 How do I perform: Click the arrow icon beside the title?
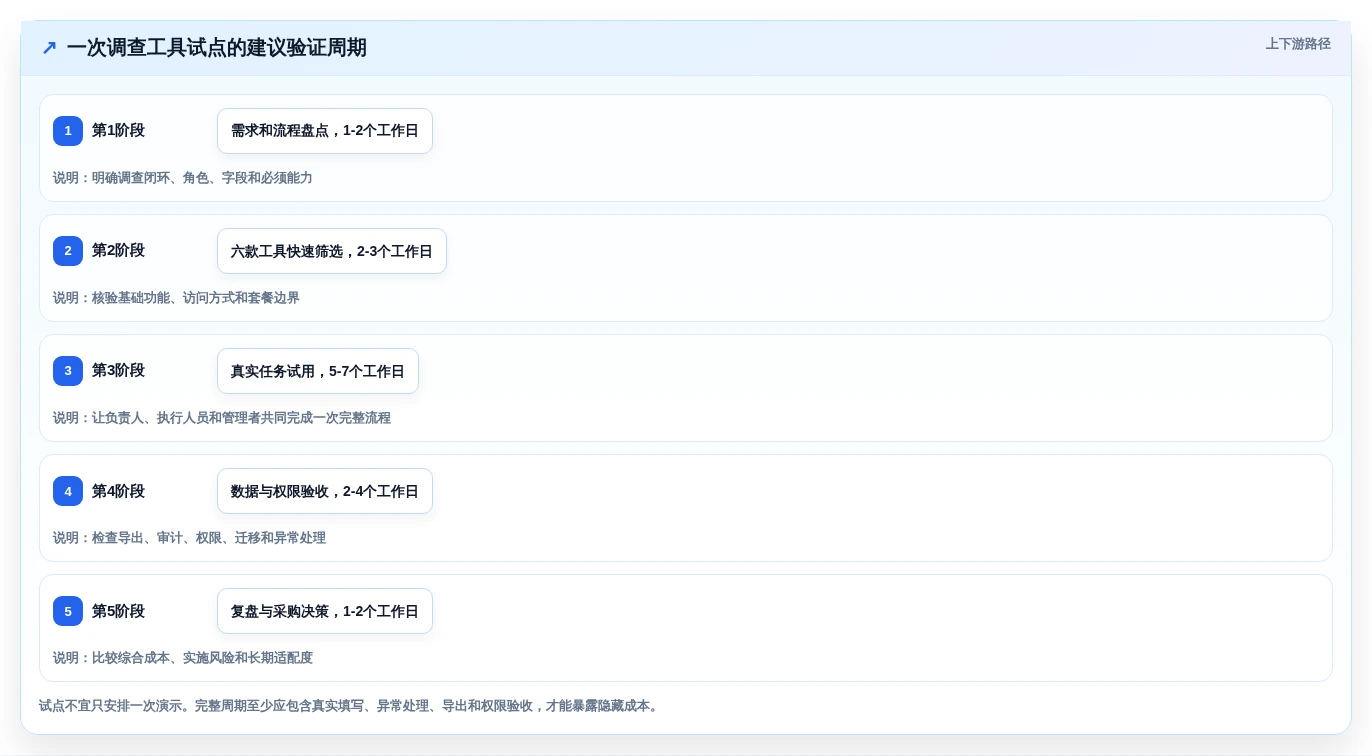(x=49, y=48)
